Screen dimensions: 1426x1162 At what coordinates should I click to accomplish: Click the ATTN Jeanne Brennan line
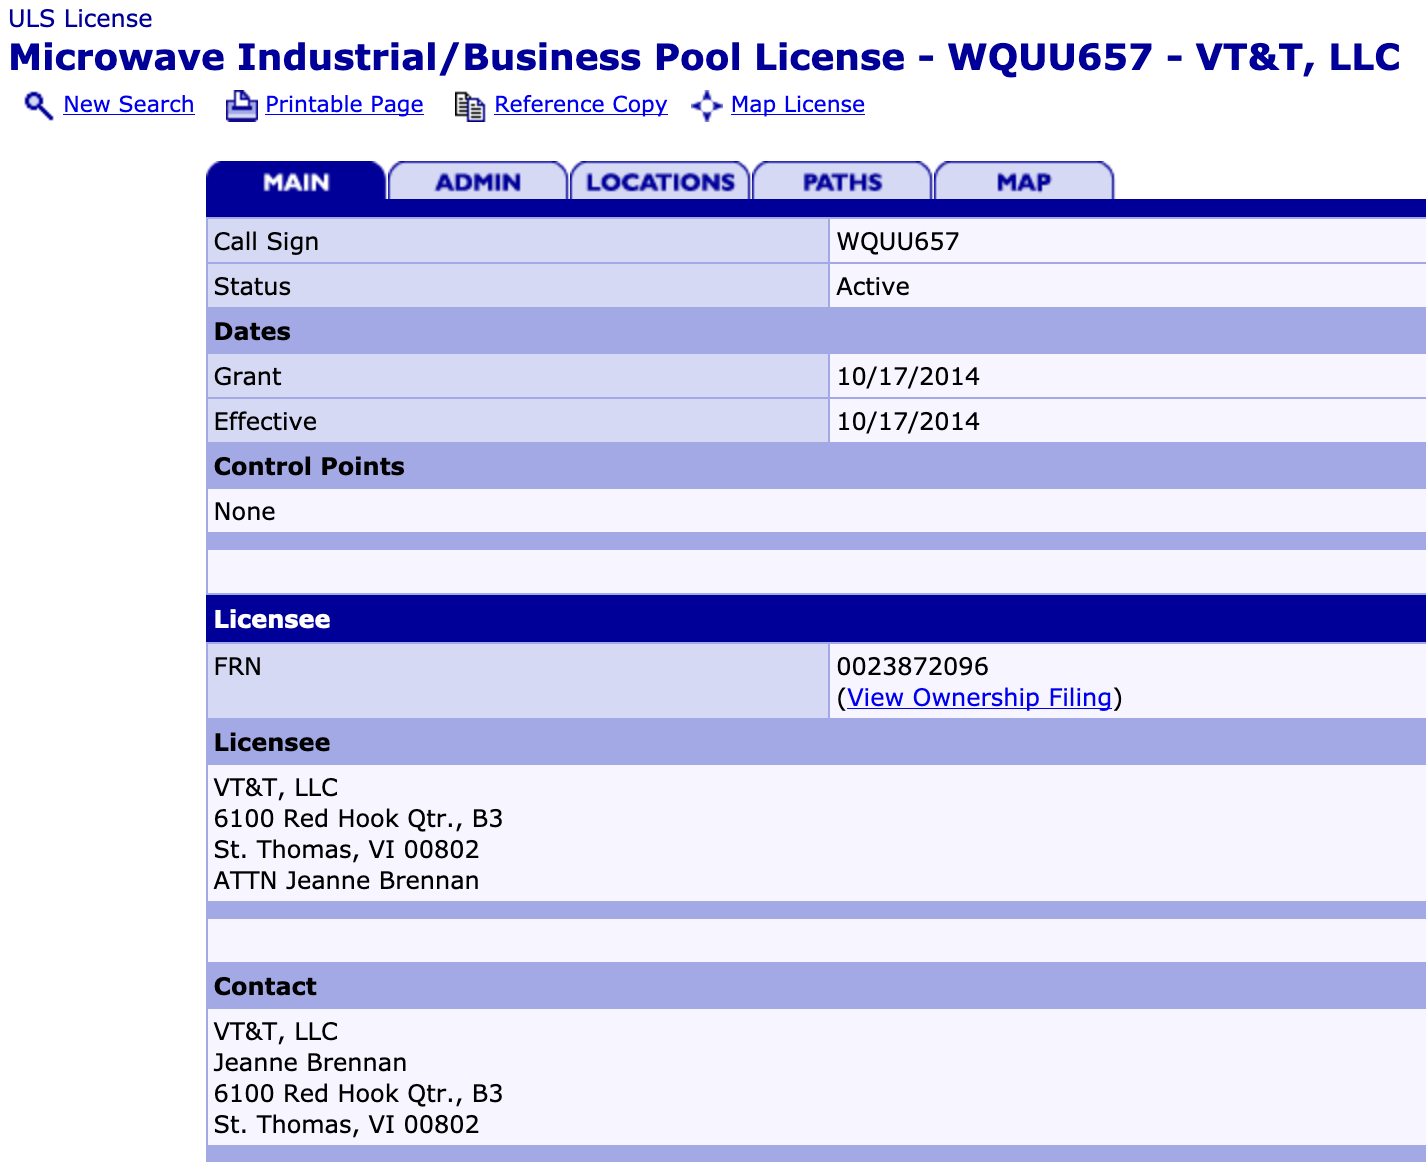click(x=346, y=881)
